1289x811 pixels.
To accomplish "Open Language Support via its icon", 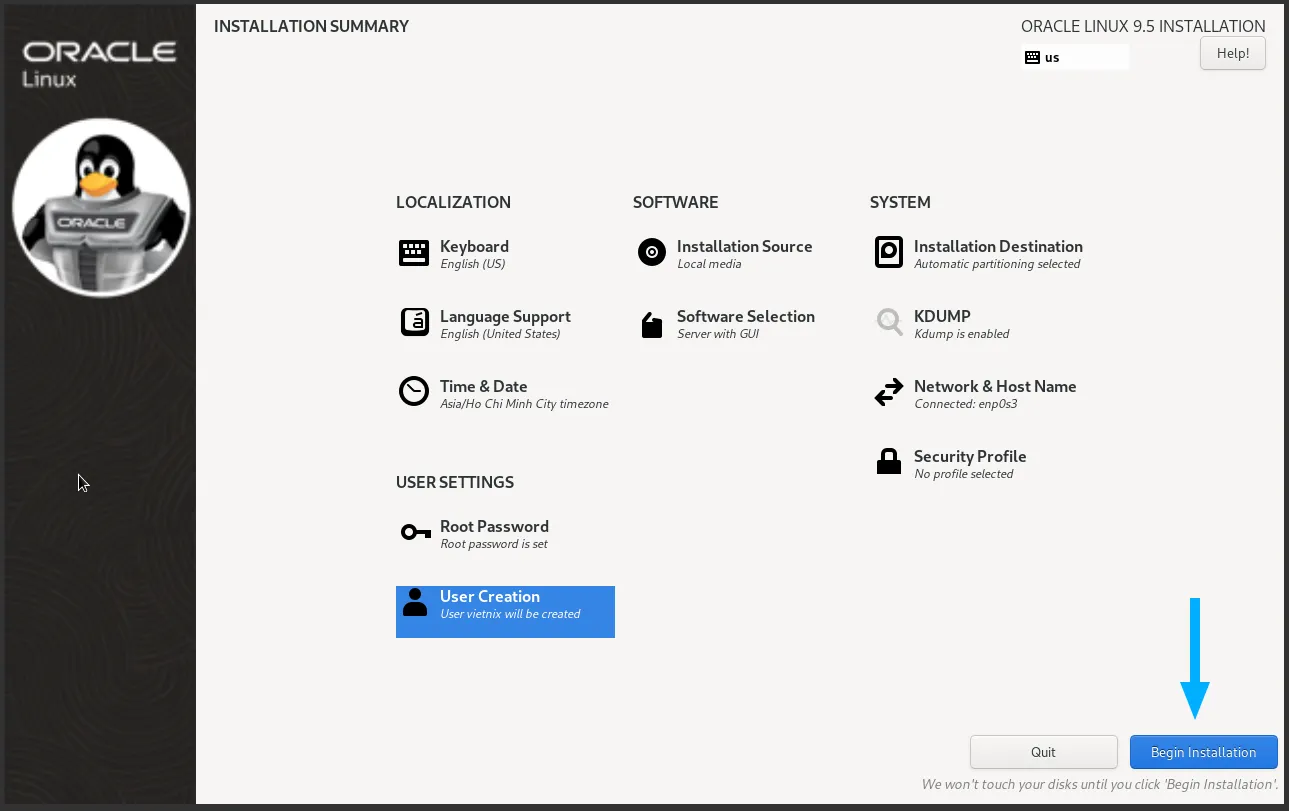I will (414, 323).
